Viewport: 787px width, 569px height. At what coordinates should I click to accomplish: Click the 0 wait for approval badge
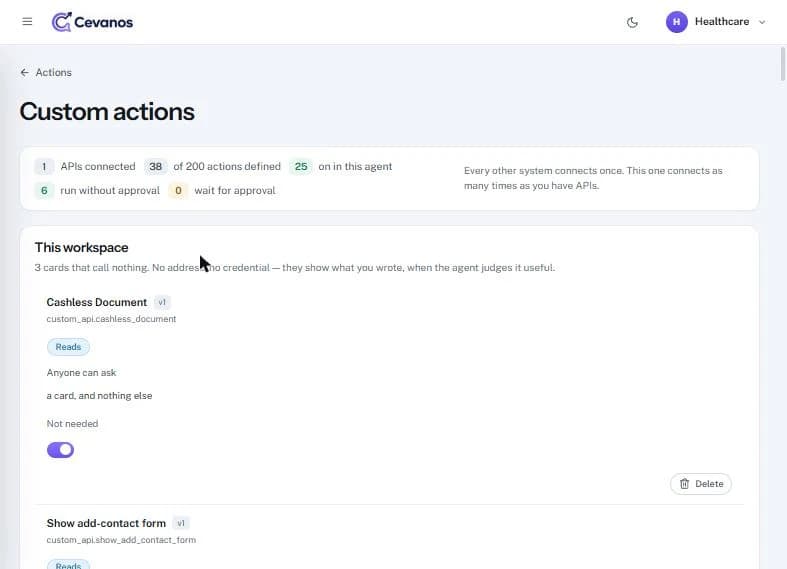click(x=178, y=191)
